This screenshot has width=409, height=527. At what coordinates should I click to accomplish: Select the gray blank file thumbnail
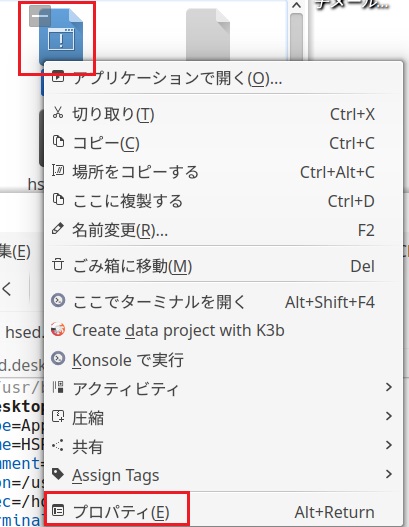click(x=208, y=34)
